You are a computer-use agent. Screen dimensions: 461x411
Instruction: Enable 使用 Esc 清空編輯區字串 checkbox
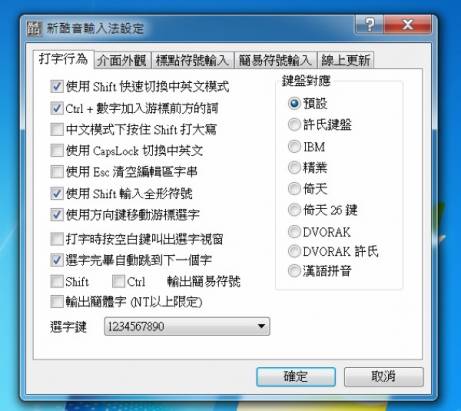[x=57, y=172]
